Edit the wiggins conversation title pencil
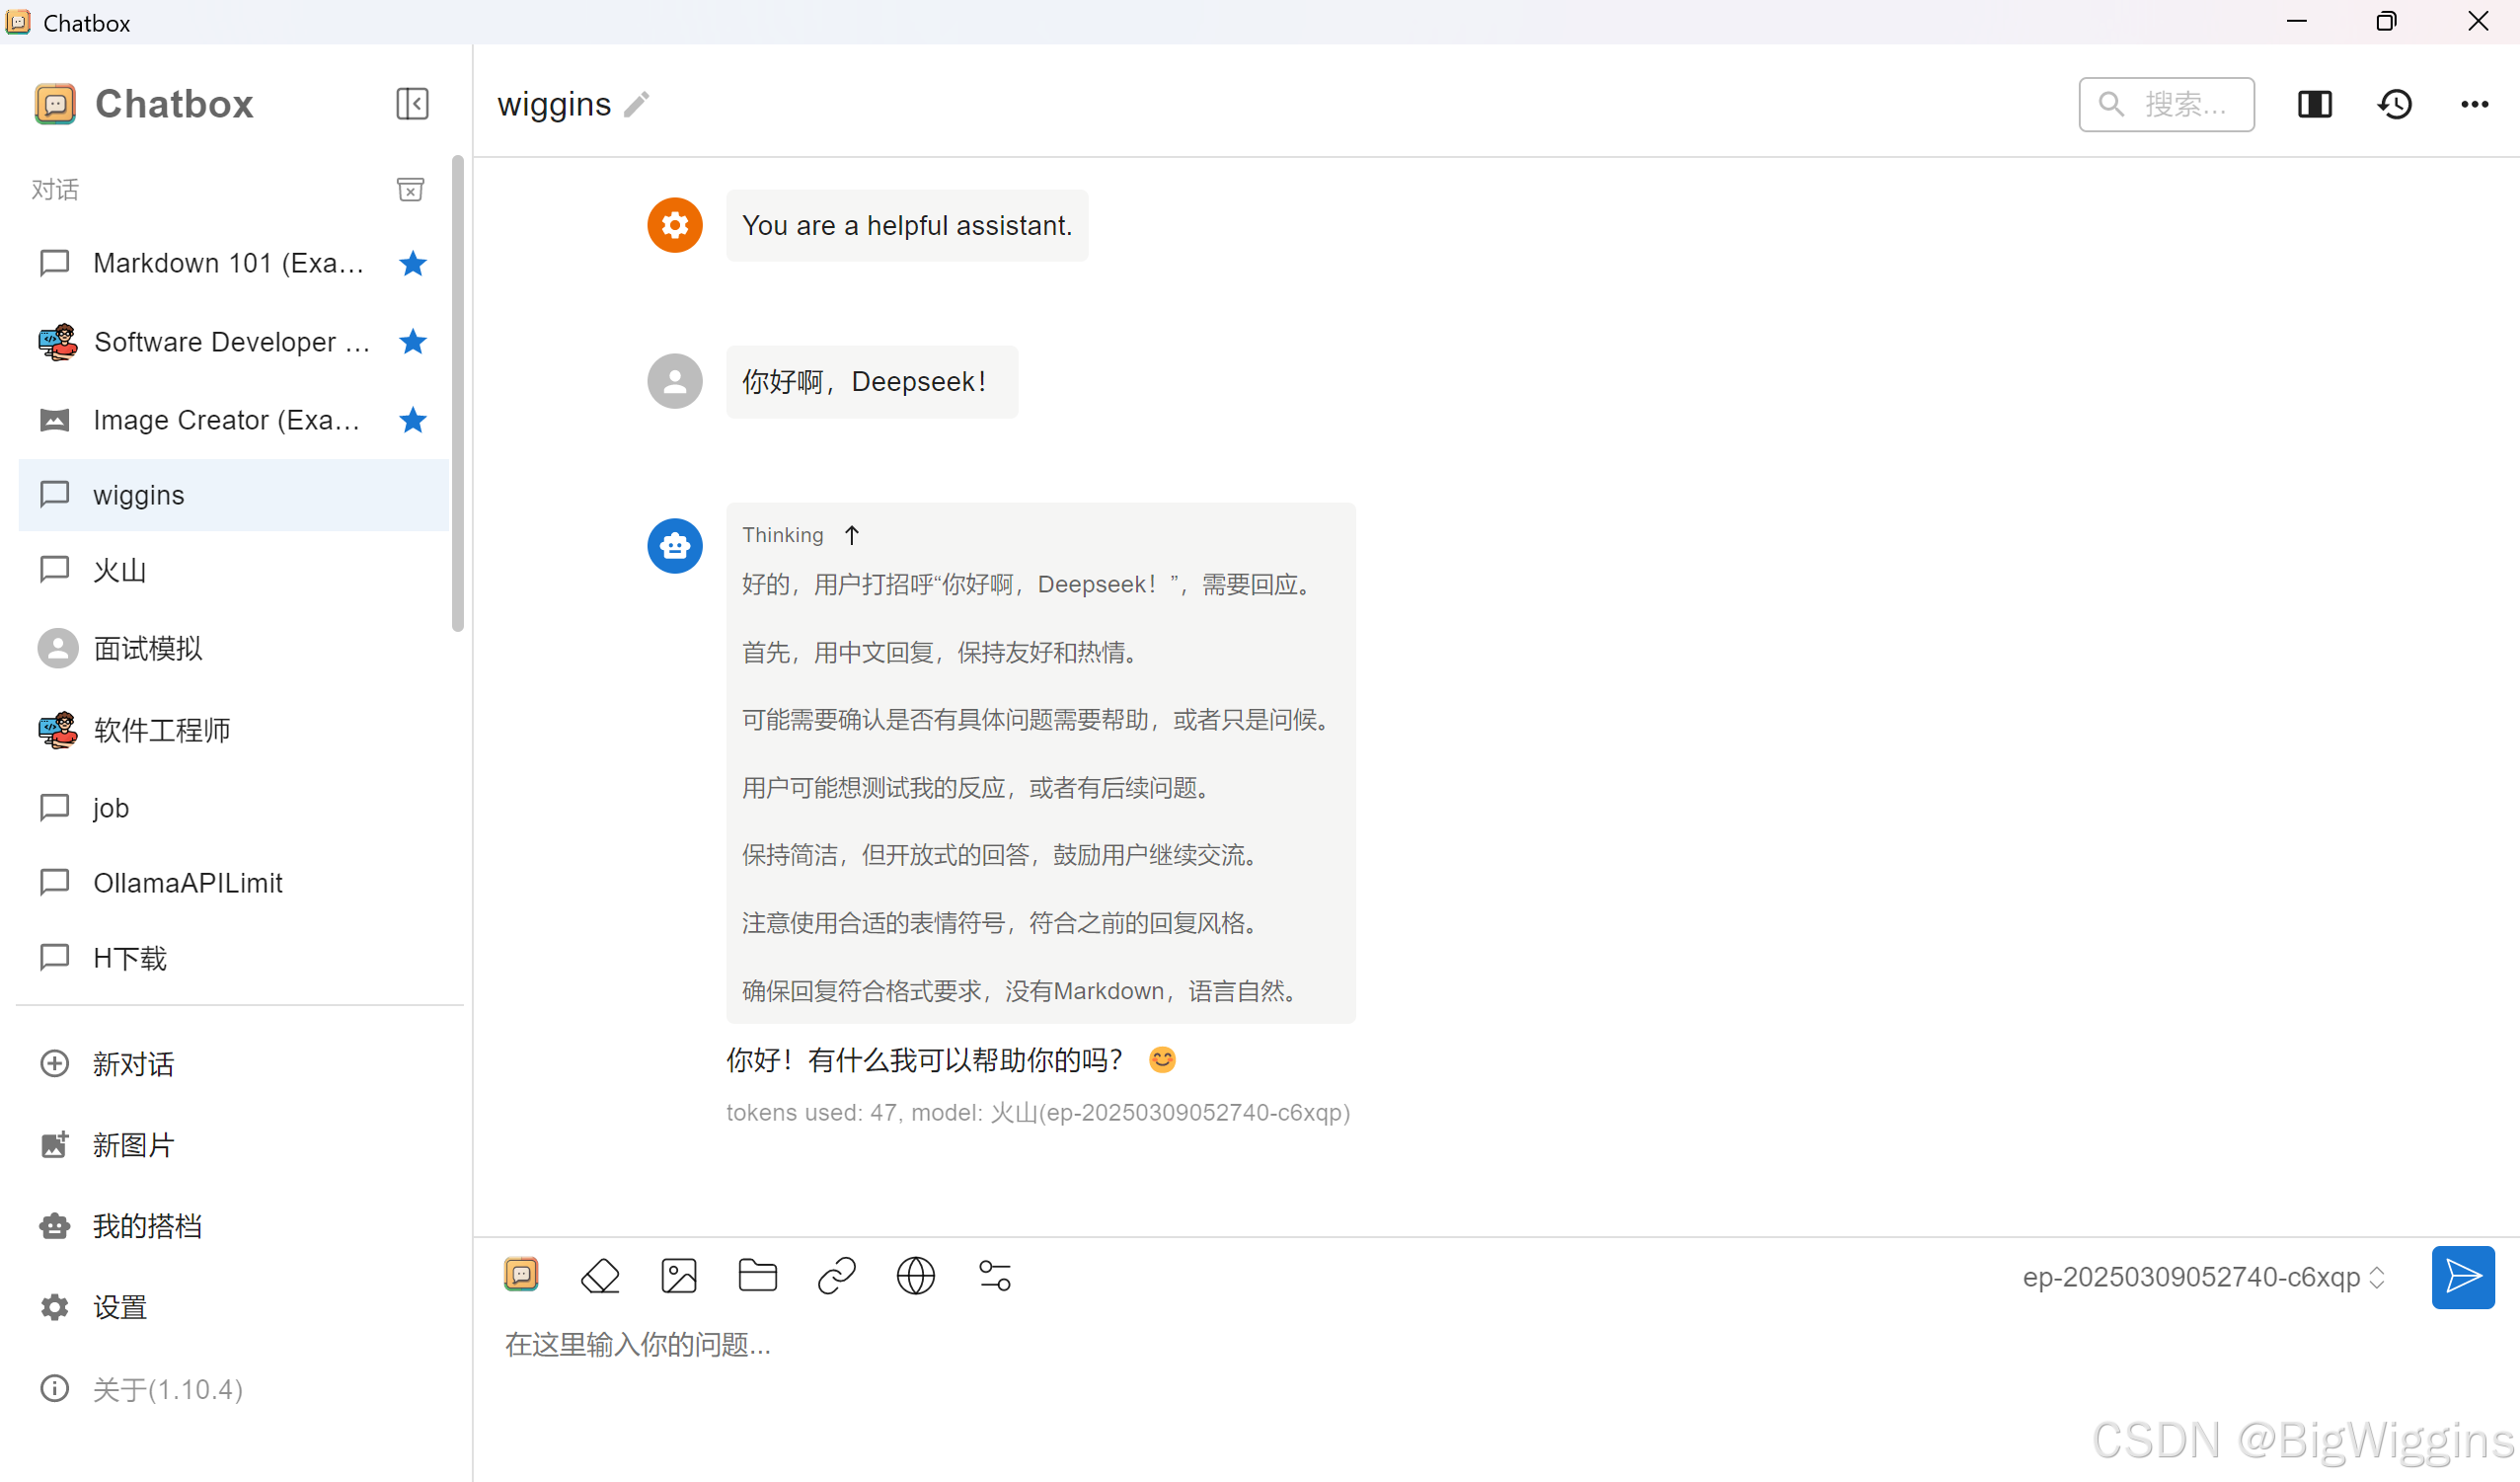 point(637,104)
